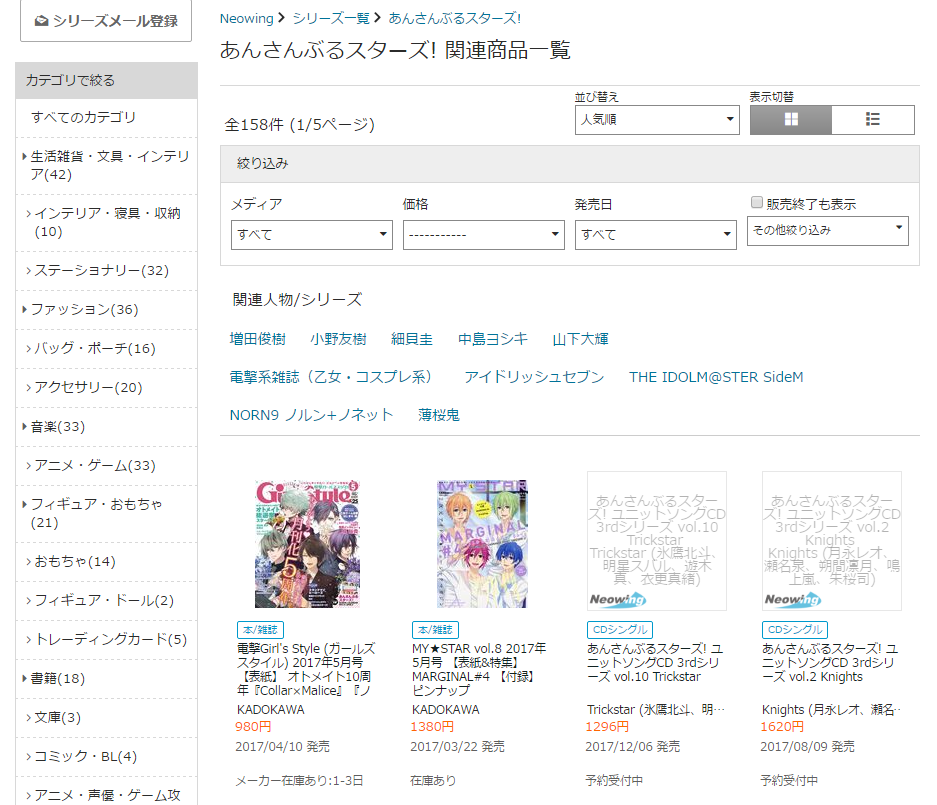This screenshot has width=937, height=805.
Task: Open the メディア filter dropdown
Action: tap(311, 235)
